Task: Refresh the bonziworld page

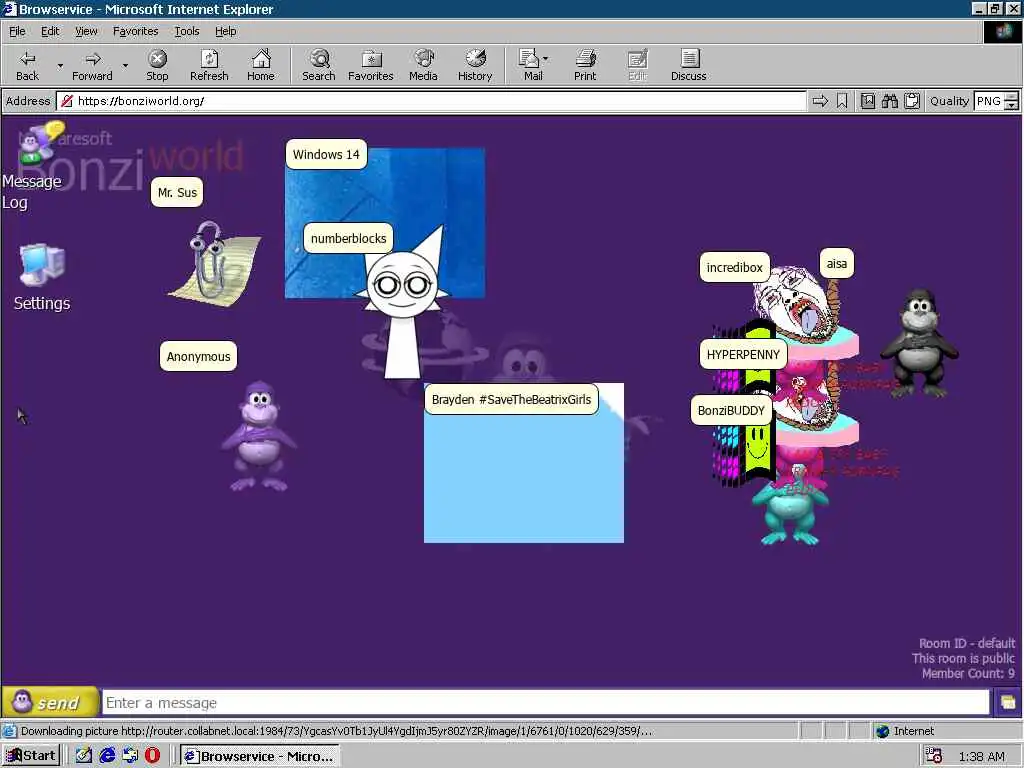Action: (x=209, y=65)
